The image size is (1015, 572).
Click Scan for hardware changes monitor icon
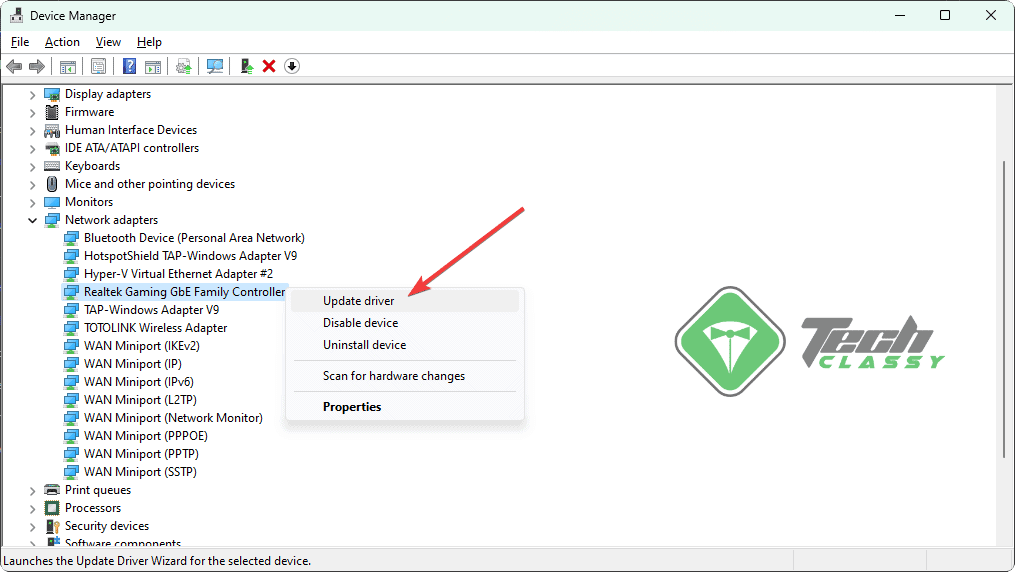pyautogui.click(x=214, y=66)
